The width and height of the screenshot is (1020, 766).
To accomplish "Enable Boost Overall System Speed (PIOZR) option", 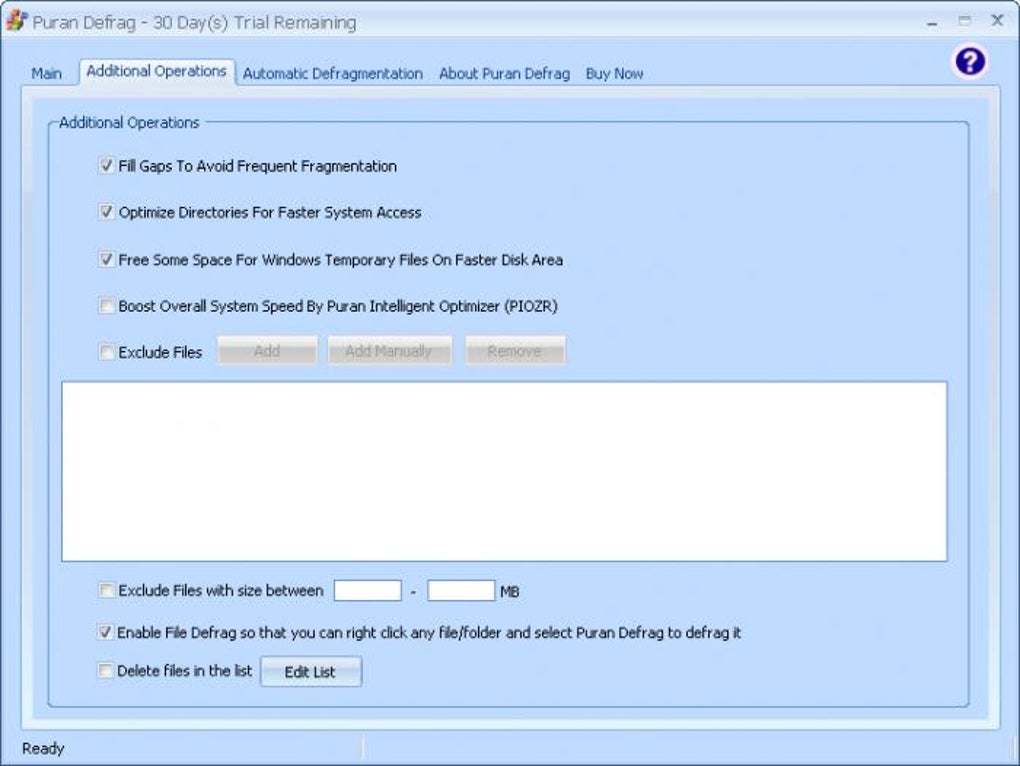I will tap(107, 306).
